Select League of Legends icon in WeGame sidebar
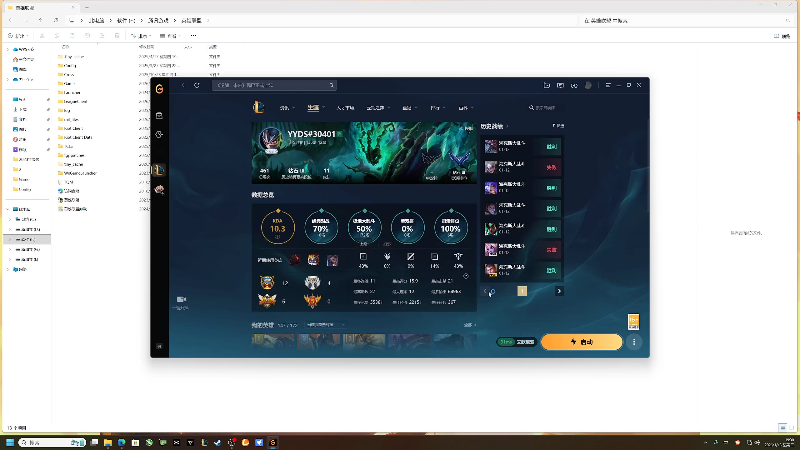800x450 pixels. (159, 170)
